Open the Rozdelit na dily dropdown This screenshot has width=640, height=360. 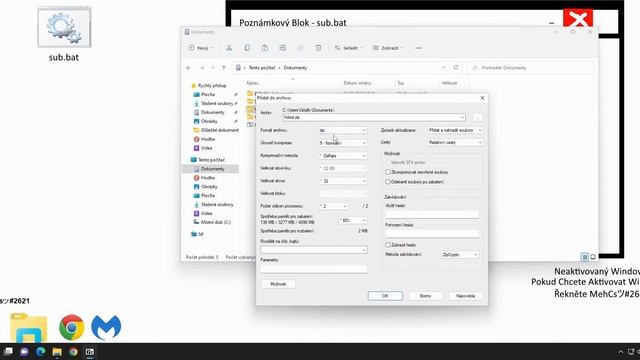[314, 250]
